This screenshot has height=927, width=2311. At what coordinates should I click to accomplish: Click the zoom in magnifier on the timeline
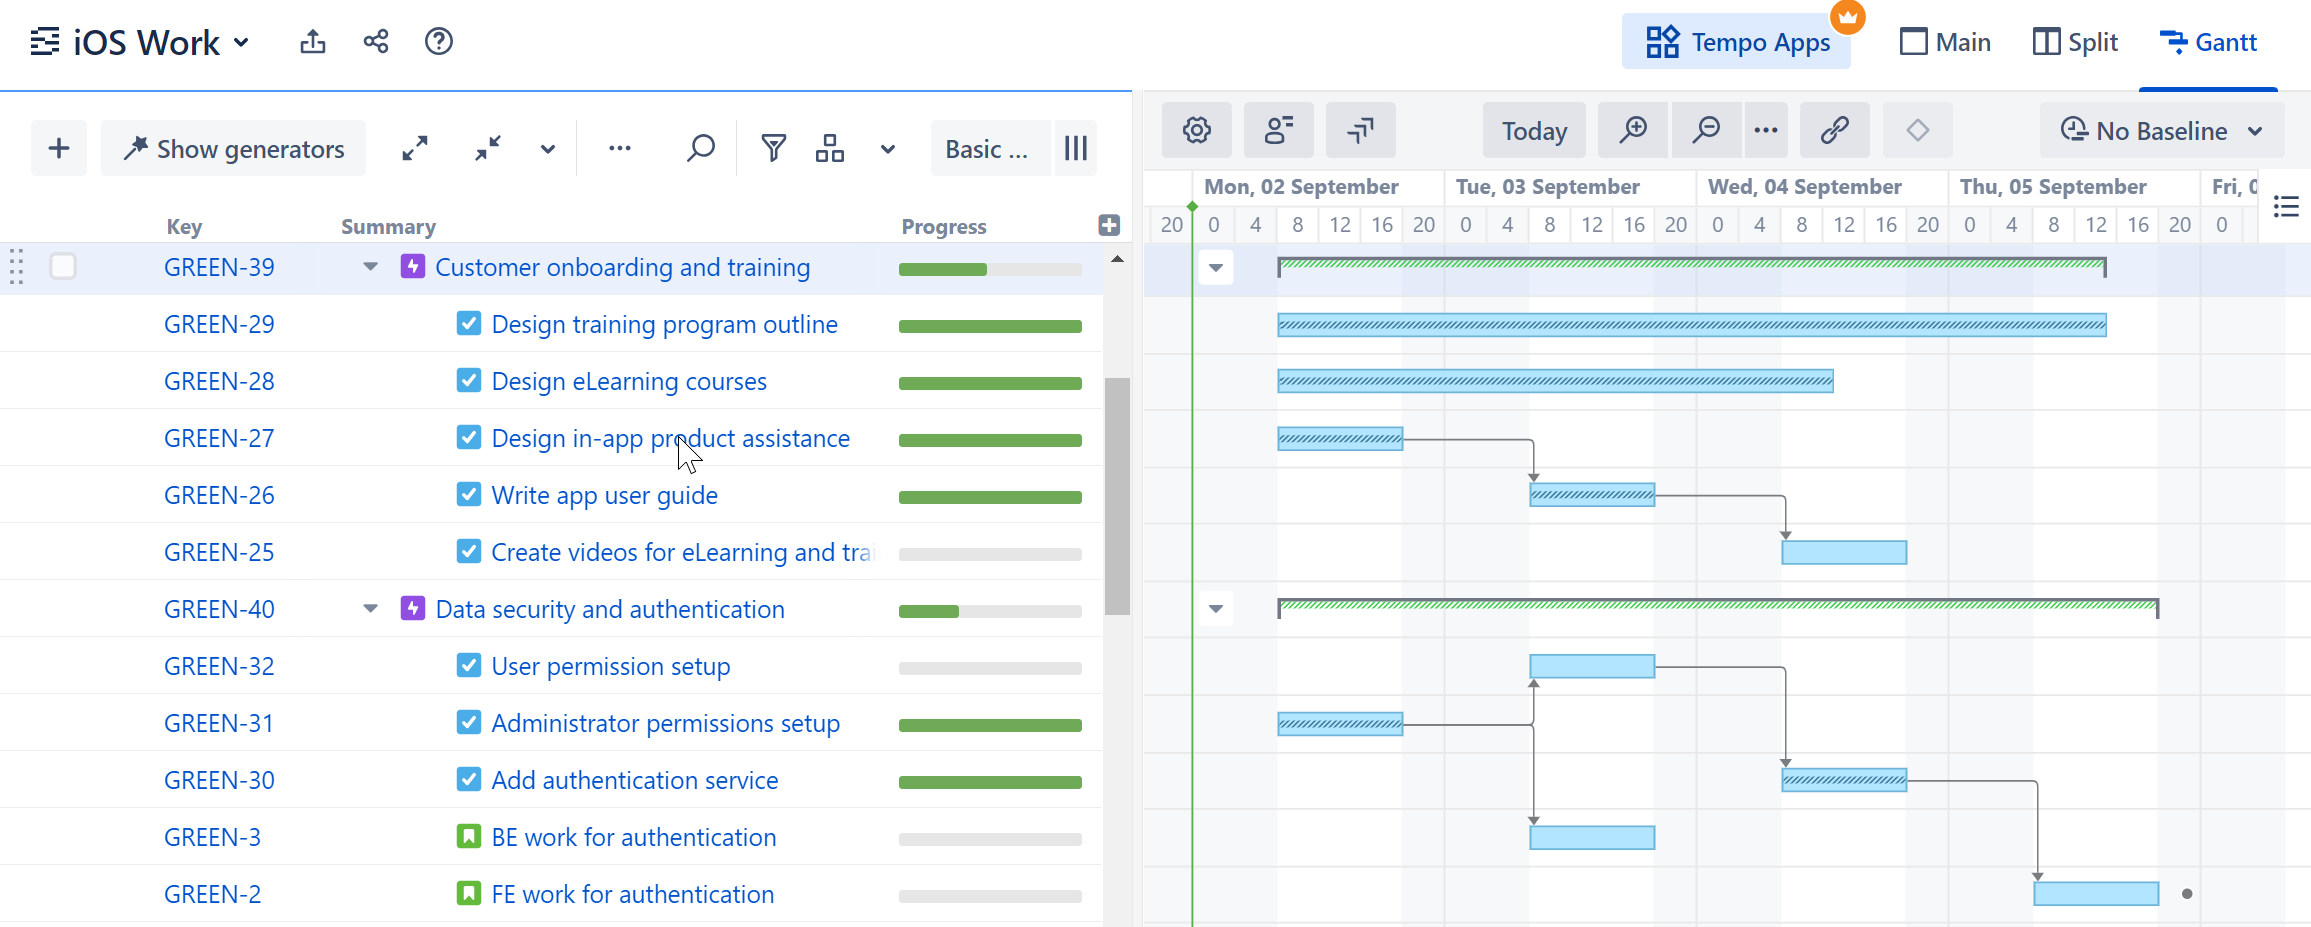pos(1632,130)
